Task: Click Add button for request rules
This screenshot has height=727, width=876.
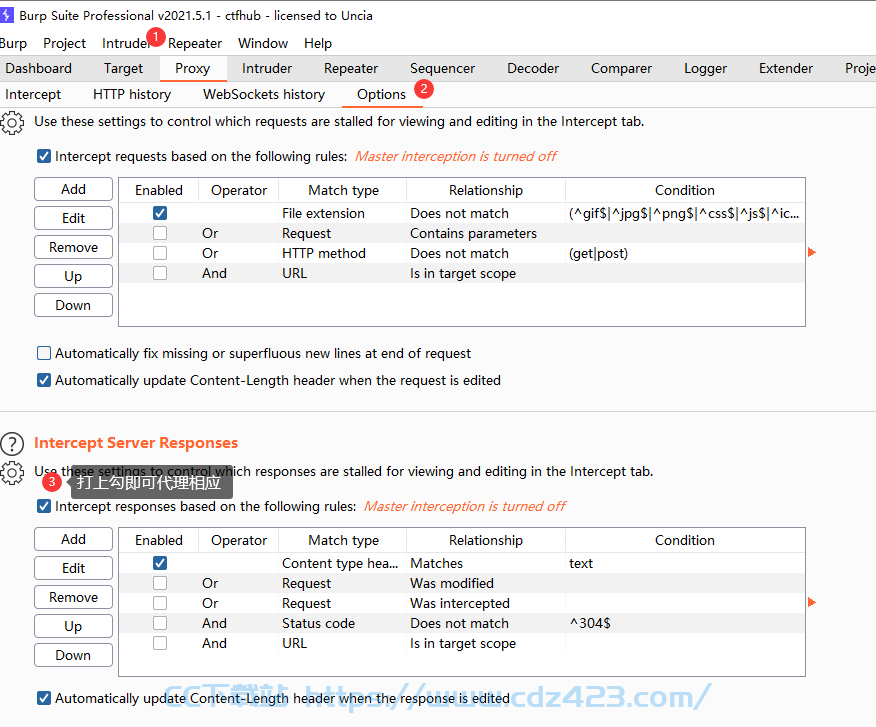Action: pos(73,189)
